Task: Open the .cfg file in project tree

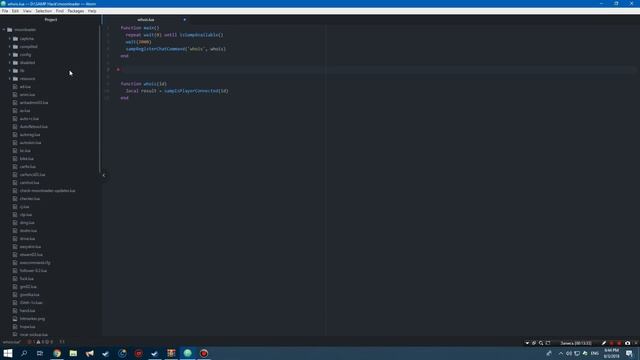Action: (35, 263)
